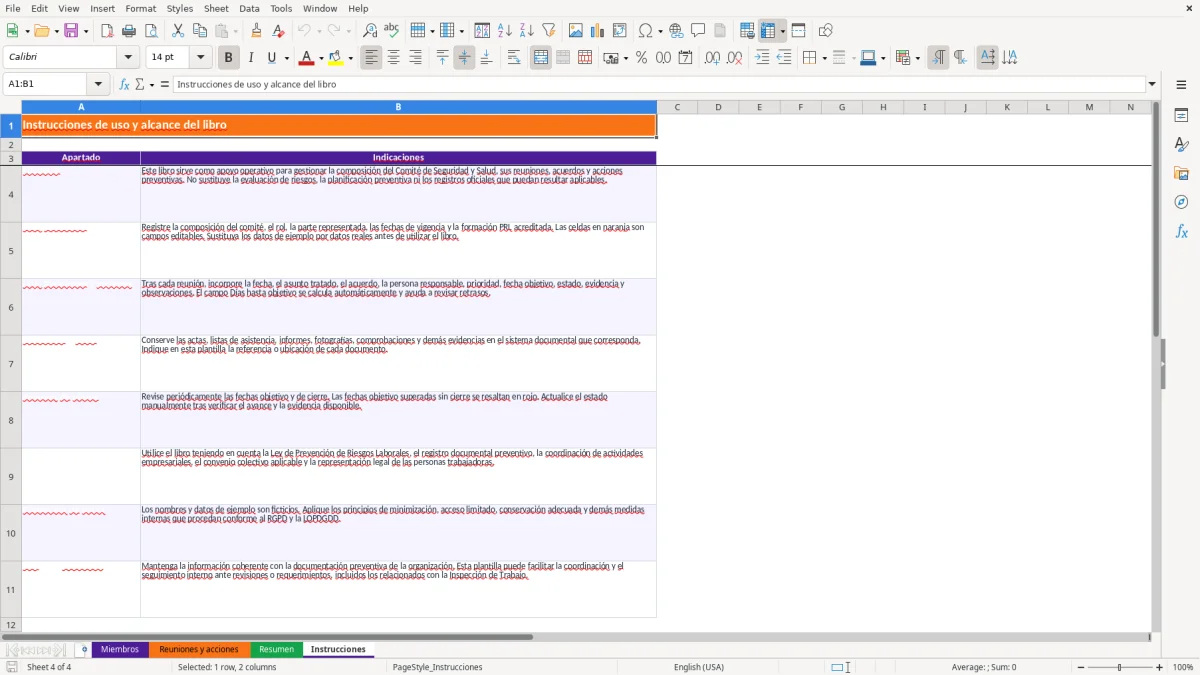1200x675 pixels.
Task: Expand the formula bar
Action: [x=1152, y=85]
